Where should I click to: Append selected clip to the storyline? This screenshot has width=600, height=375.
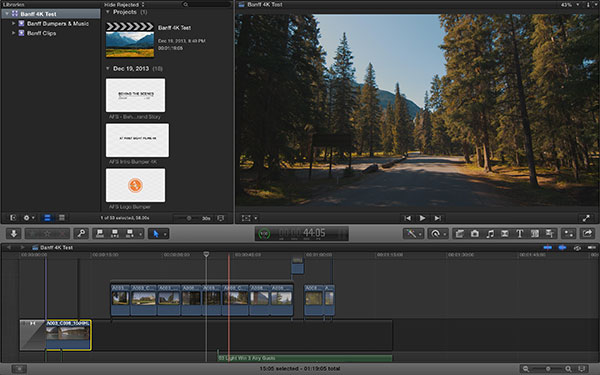129,233
